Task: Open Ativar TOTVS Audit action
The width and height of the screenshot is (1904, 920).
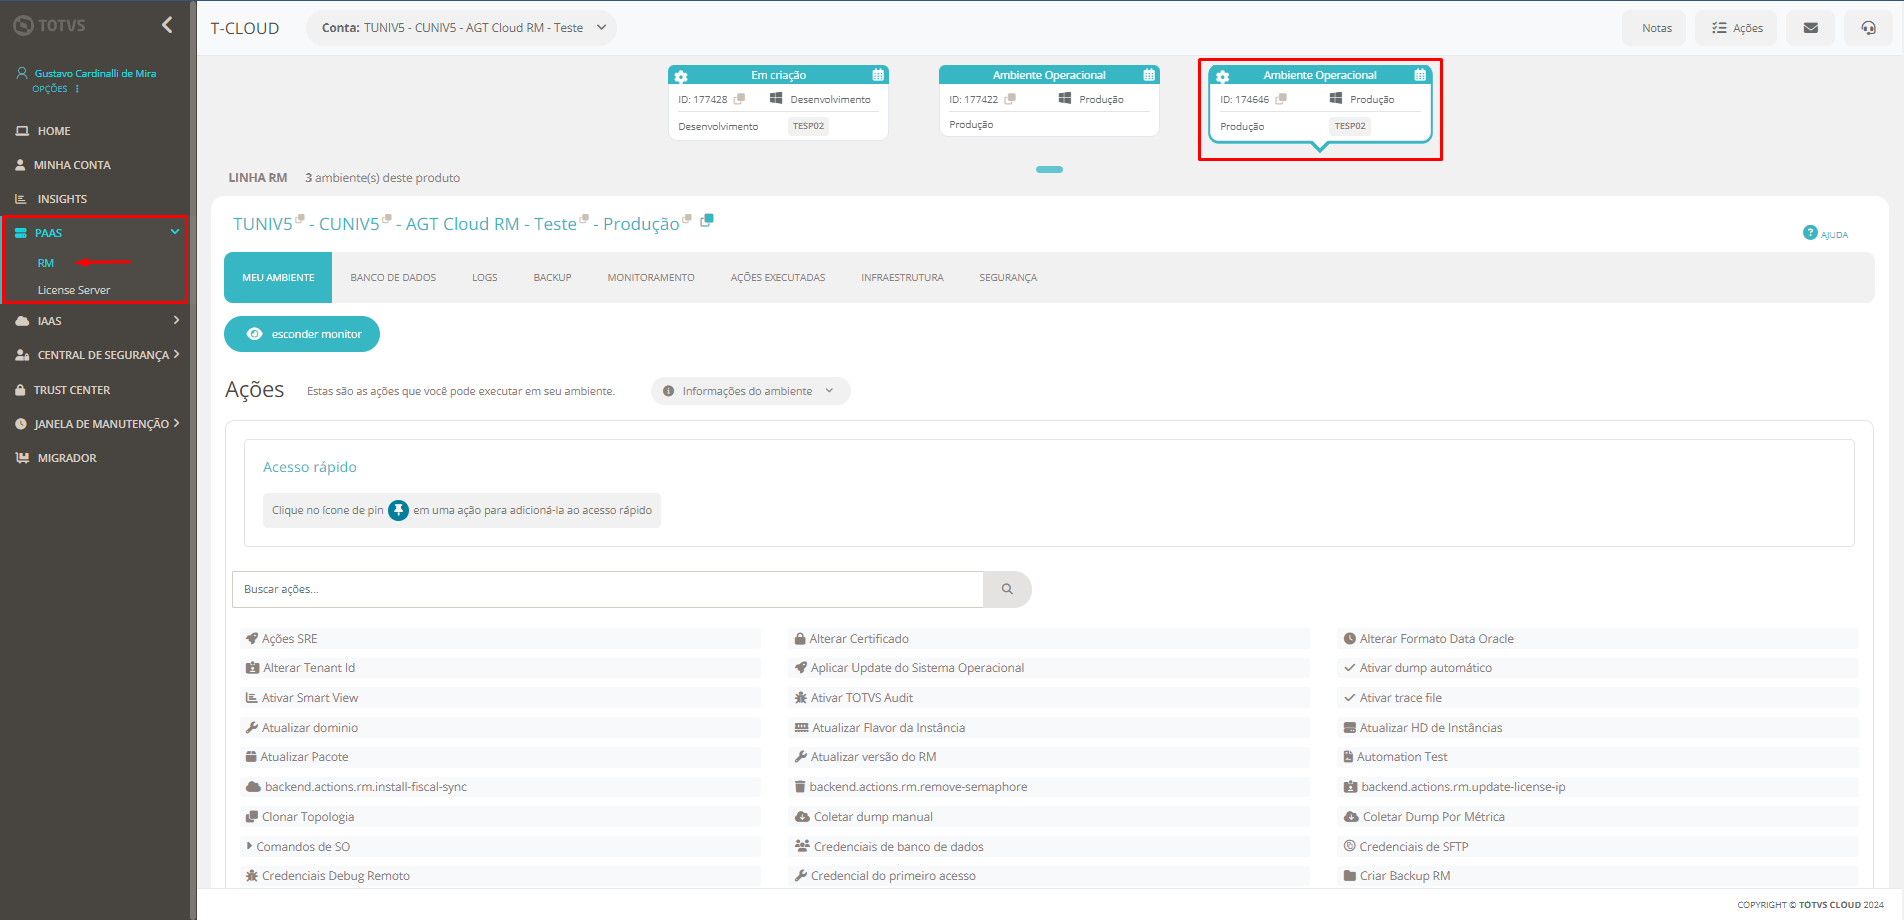Action: pos(1049,698)
